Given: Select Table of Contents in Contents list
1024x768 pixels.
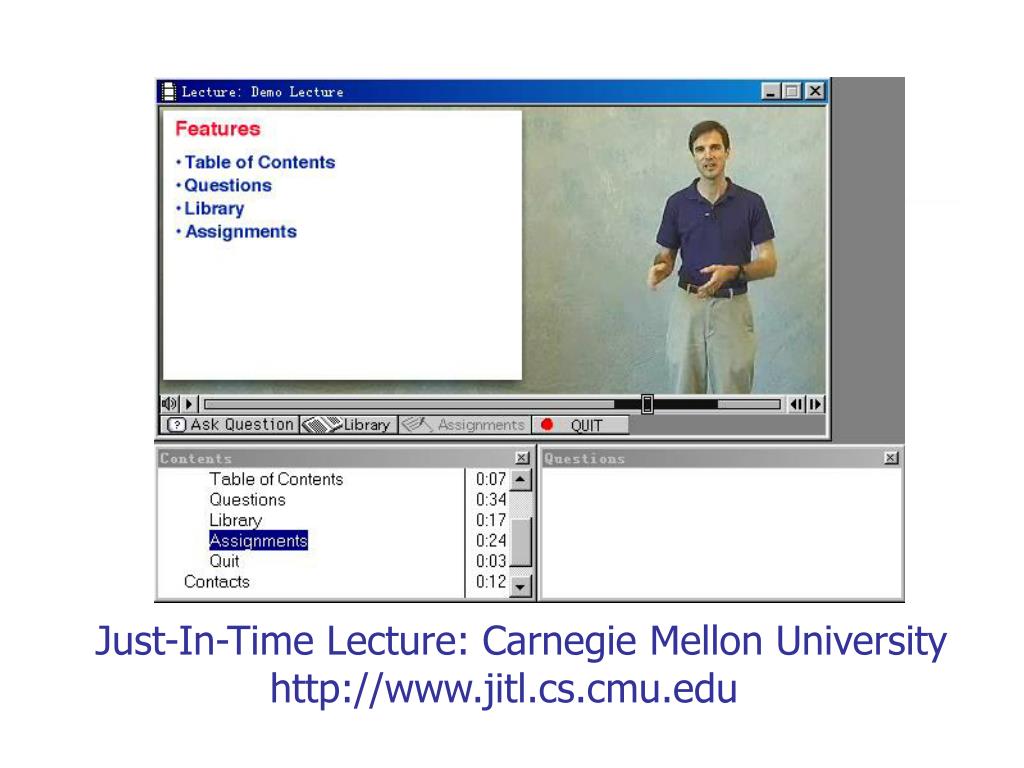Looking at the screenshot, I should 276,479.
